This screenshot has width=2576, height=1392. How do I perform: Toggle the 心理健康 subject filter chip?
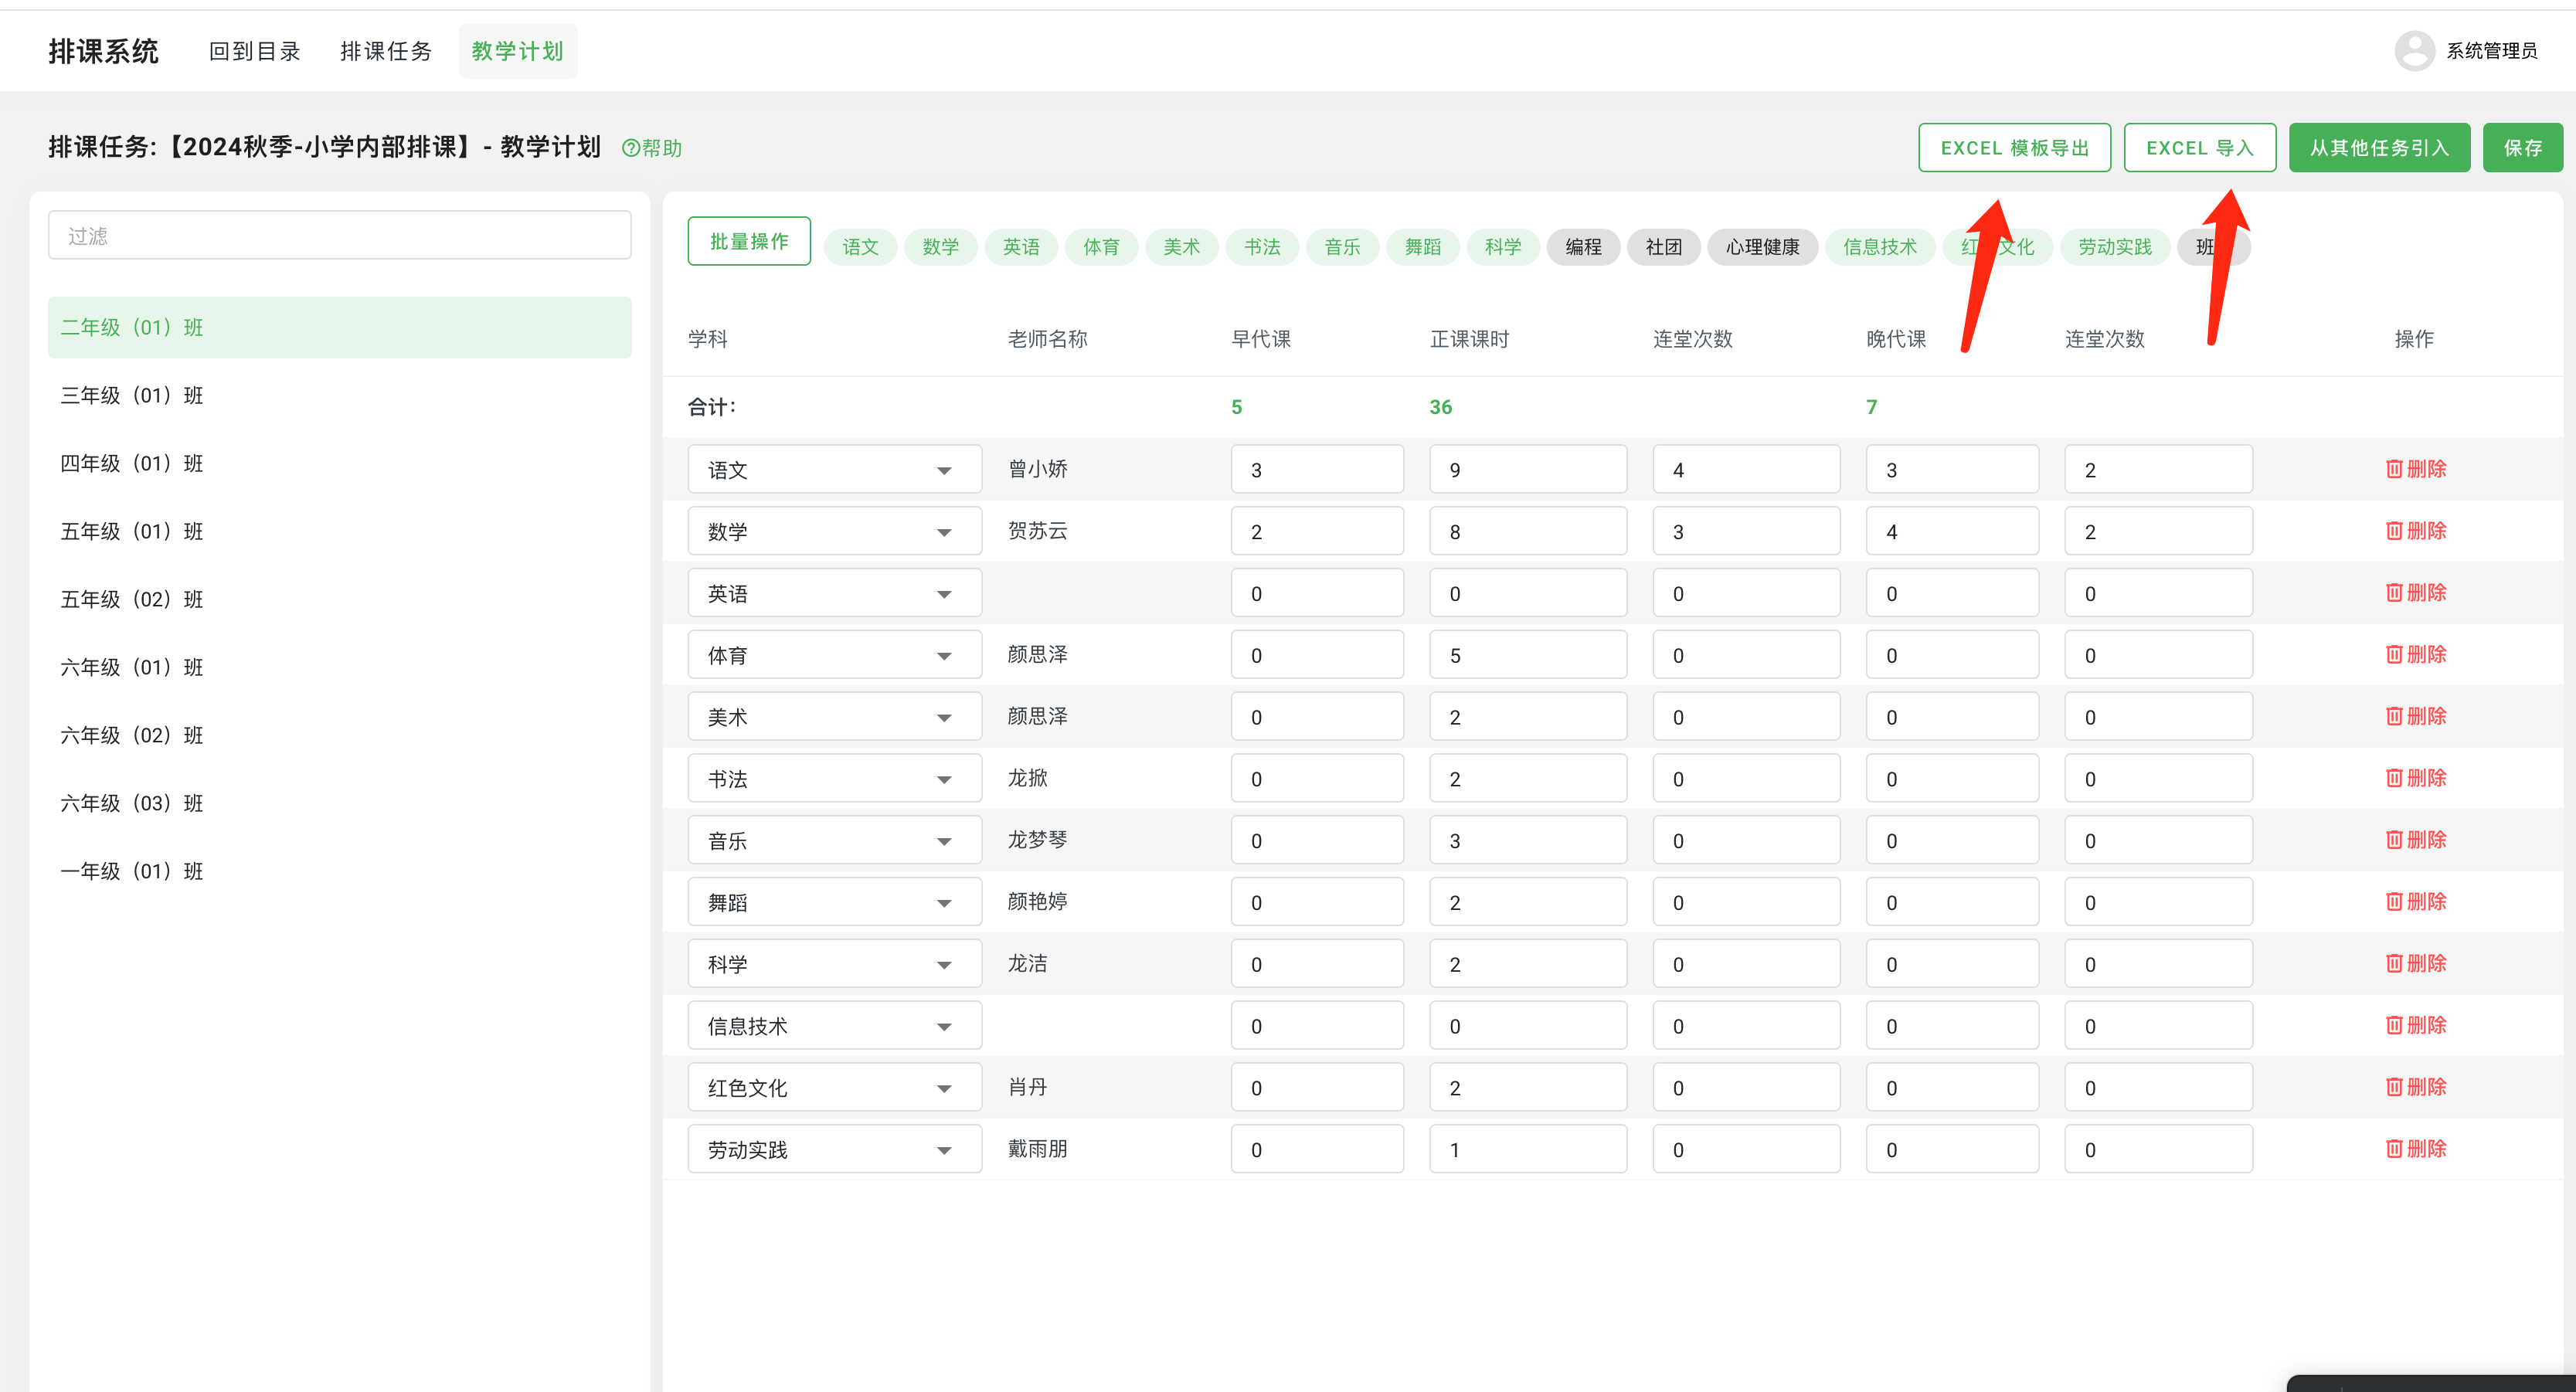point(1762,247)
